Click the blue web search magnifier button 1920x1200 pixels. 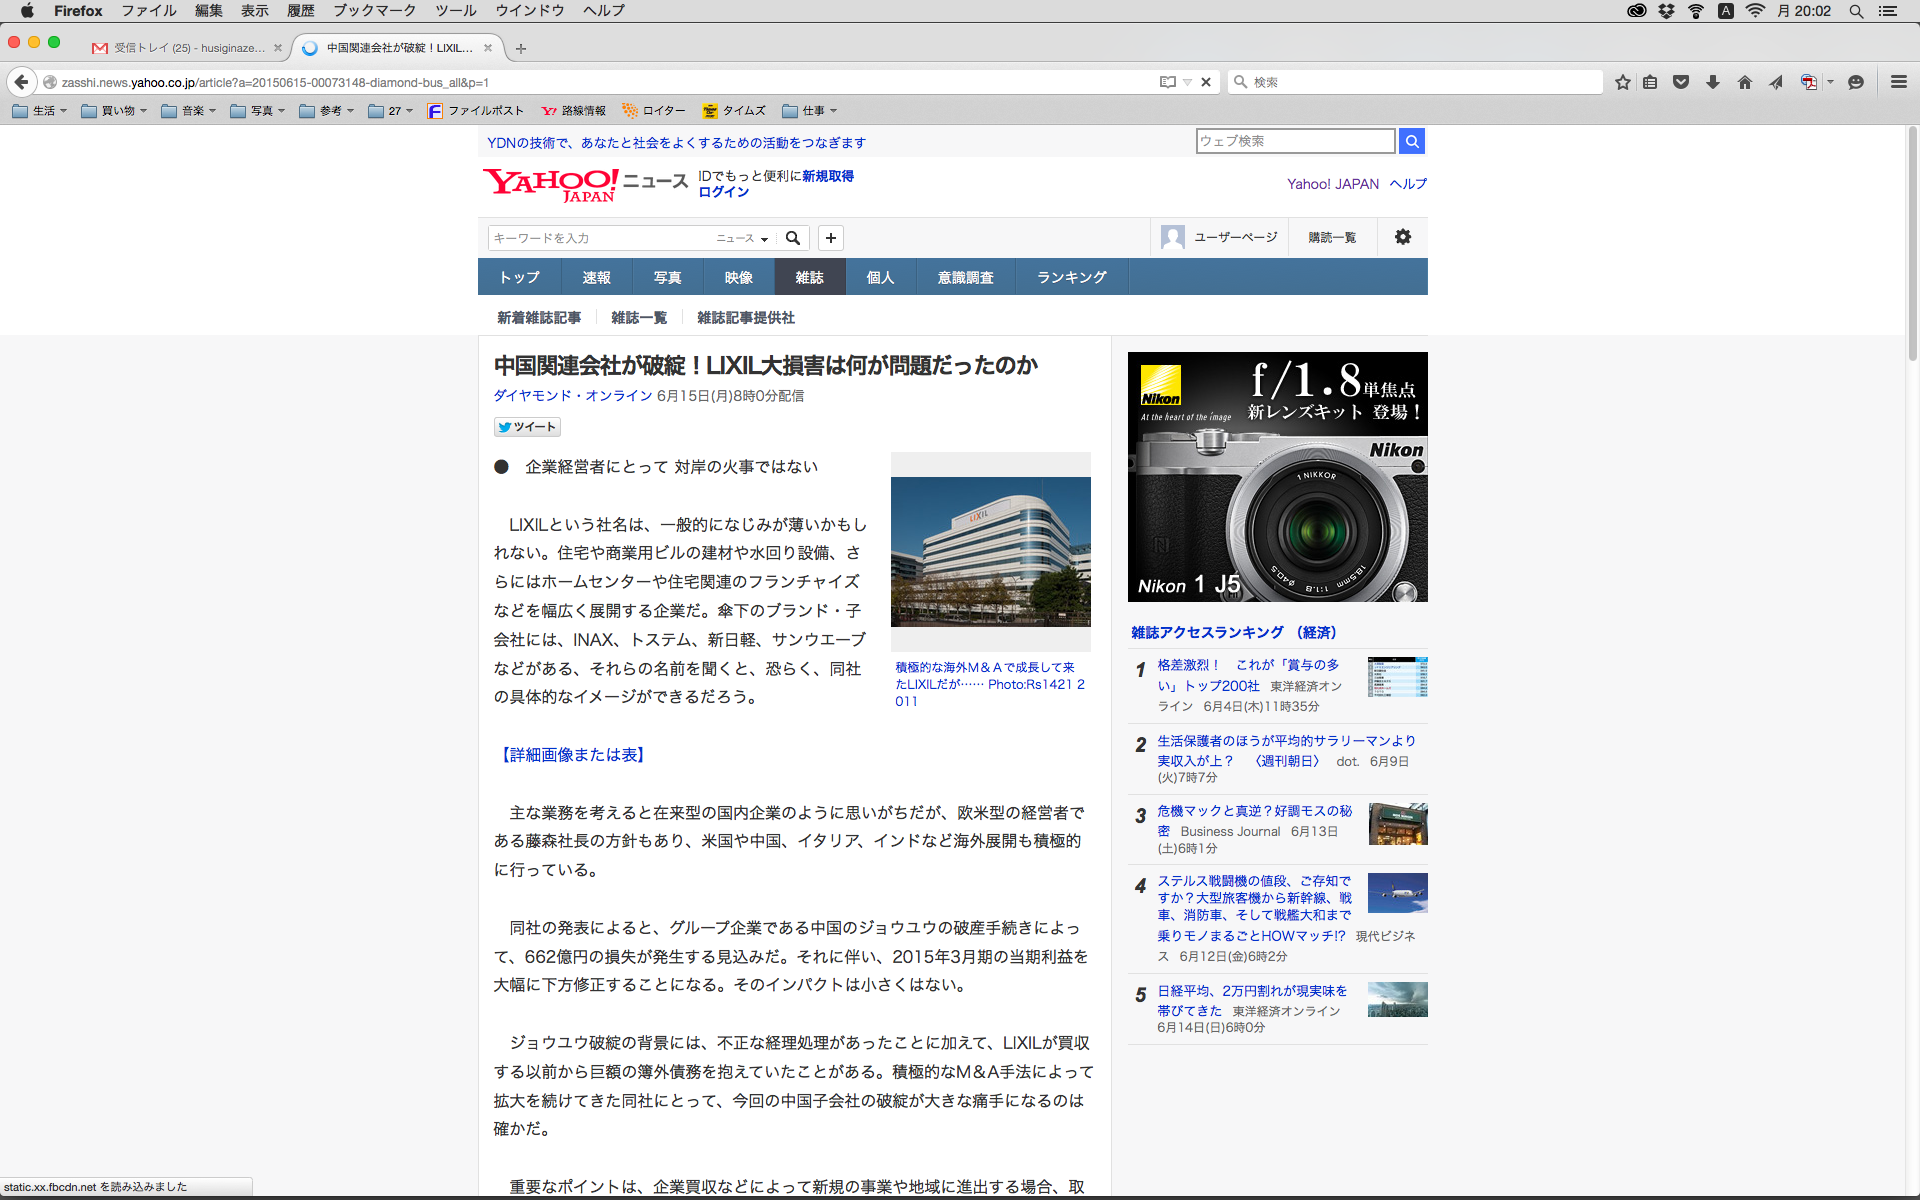(1412, 141)
